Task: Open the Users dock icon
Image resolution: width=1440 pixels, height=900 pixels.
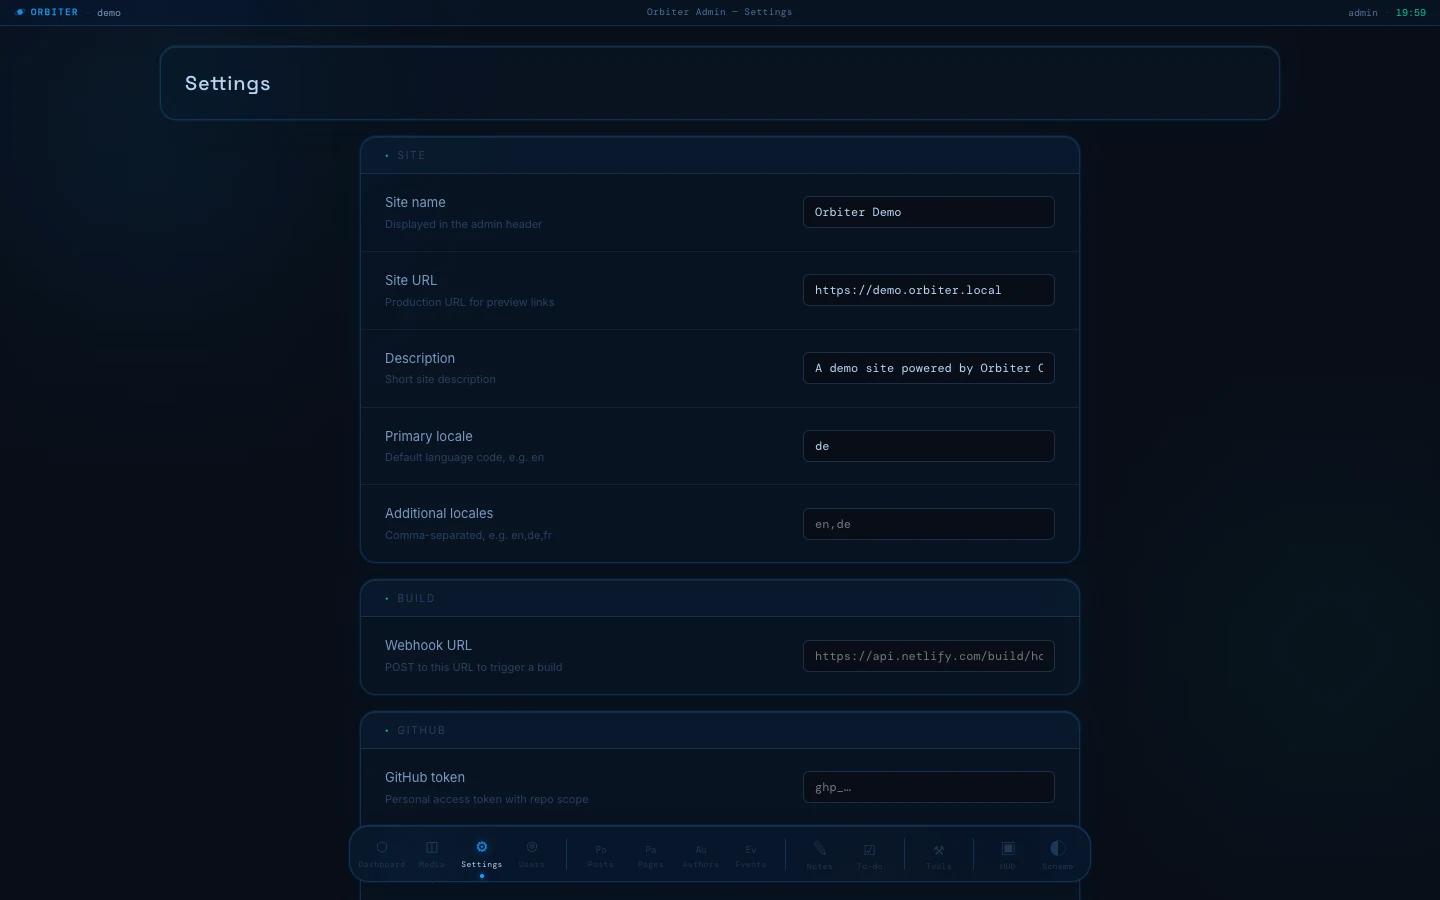Action: click(x=532, y=854)
